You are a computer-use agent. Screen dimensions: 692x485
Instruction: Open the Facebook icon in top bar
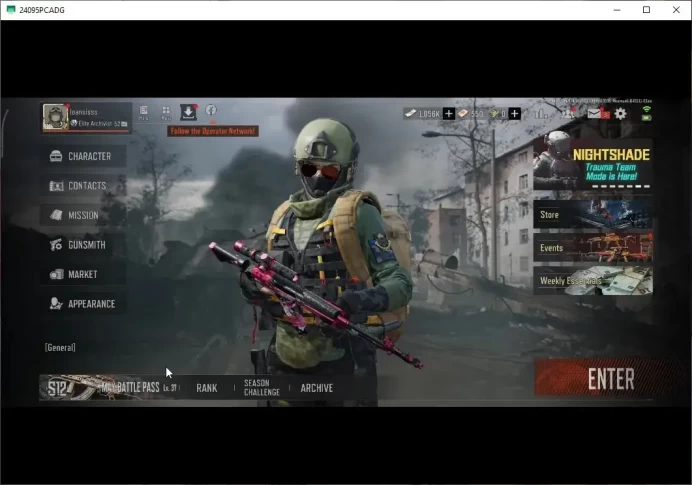coord(211,110)
